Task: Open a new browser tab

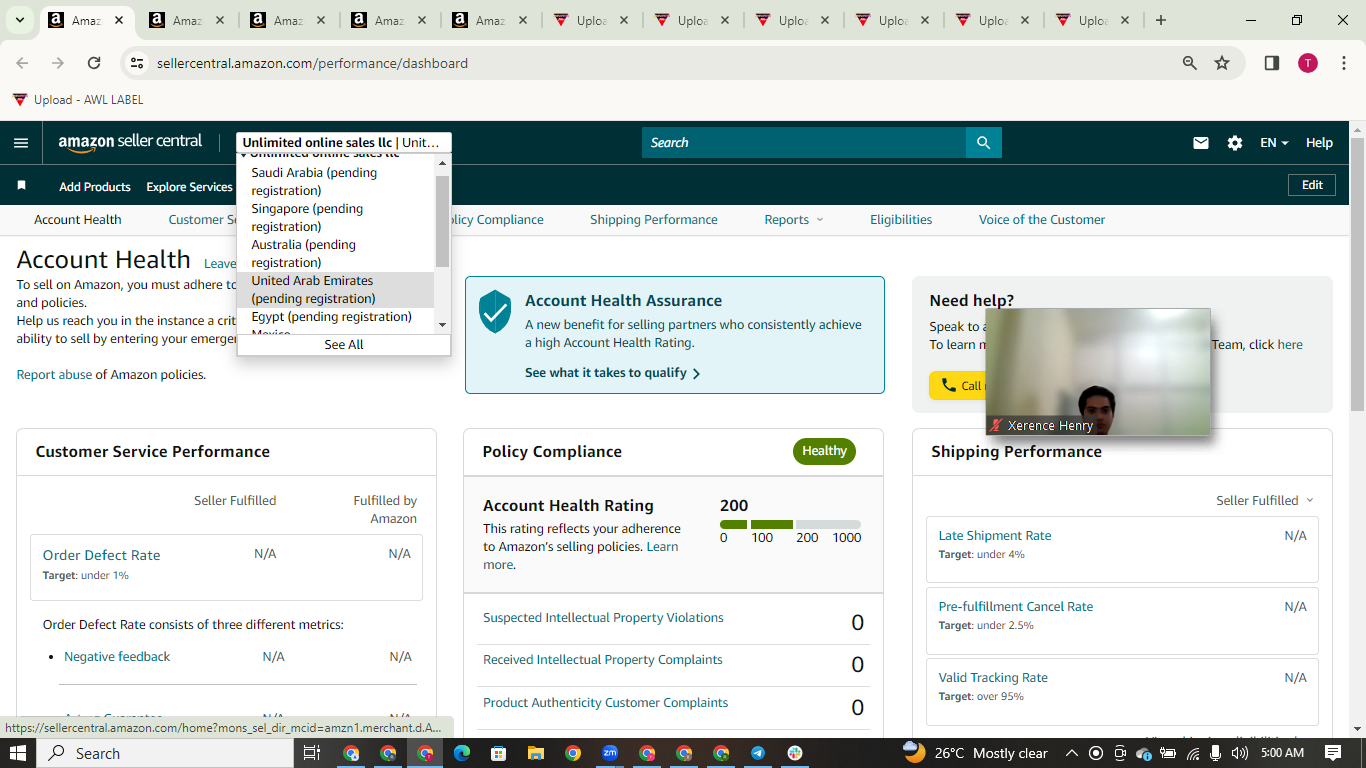Action: (x=1160, y=20)
